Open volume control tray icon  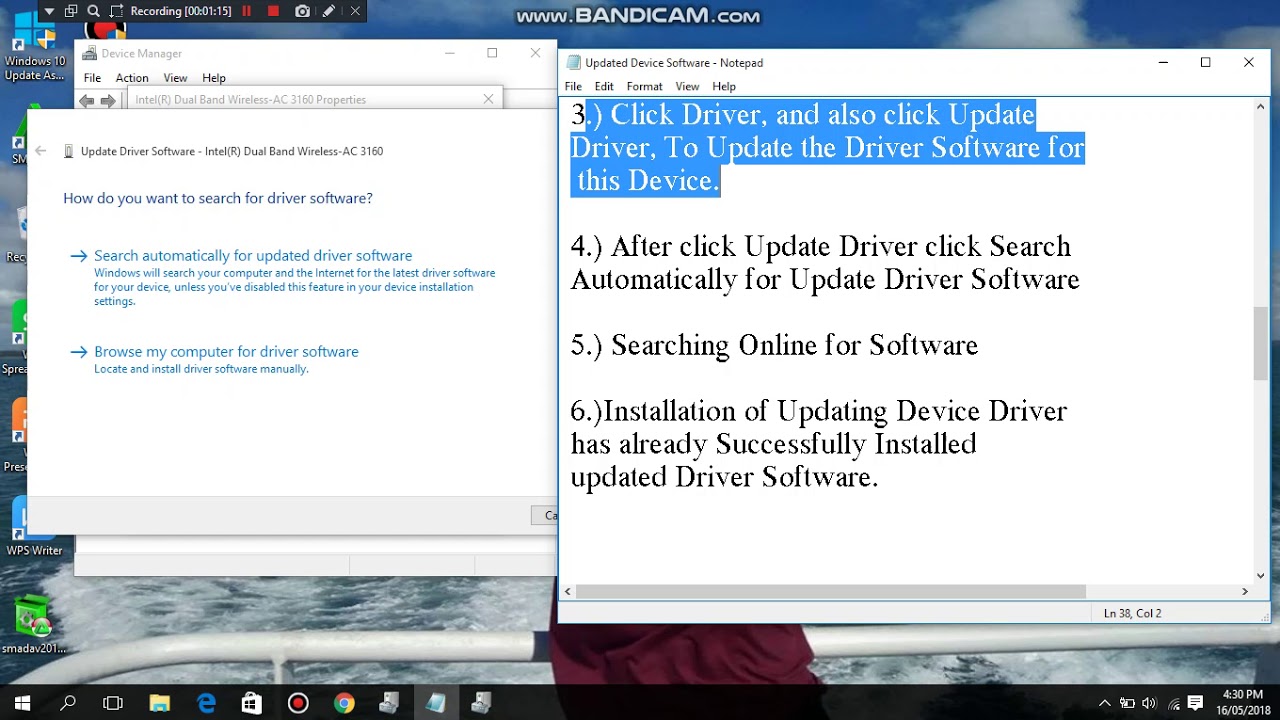(1149, 703)
